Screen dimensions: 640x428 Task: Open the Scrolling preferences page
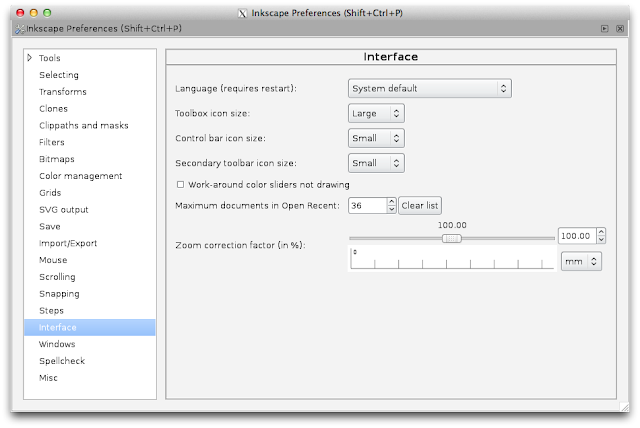click(57, 277)
